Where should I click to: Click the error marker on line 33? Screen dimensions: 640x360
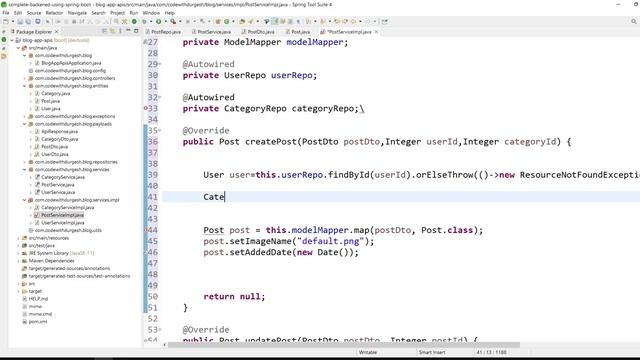click(x=146, y=108)
